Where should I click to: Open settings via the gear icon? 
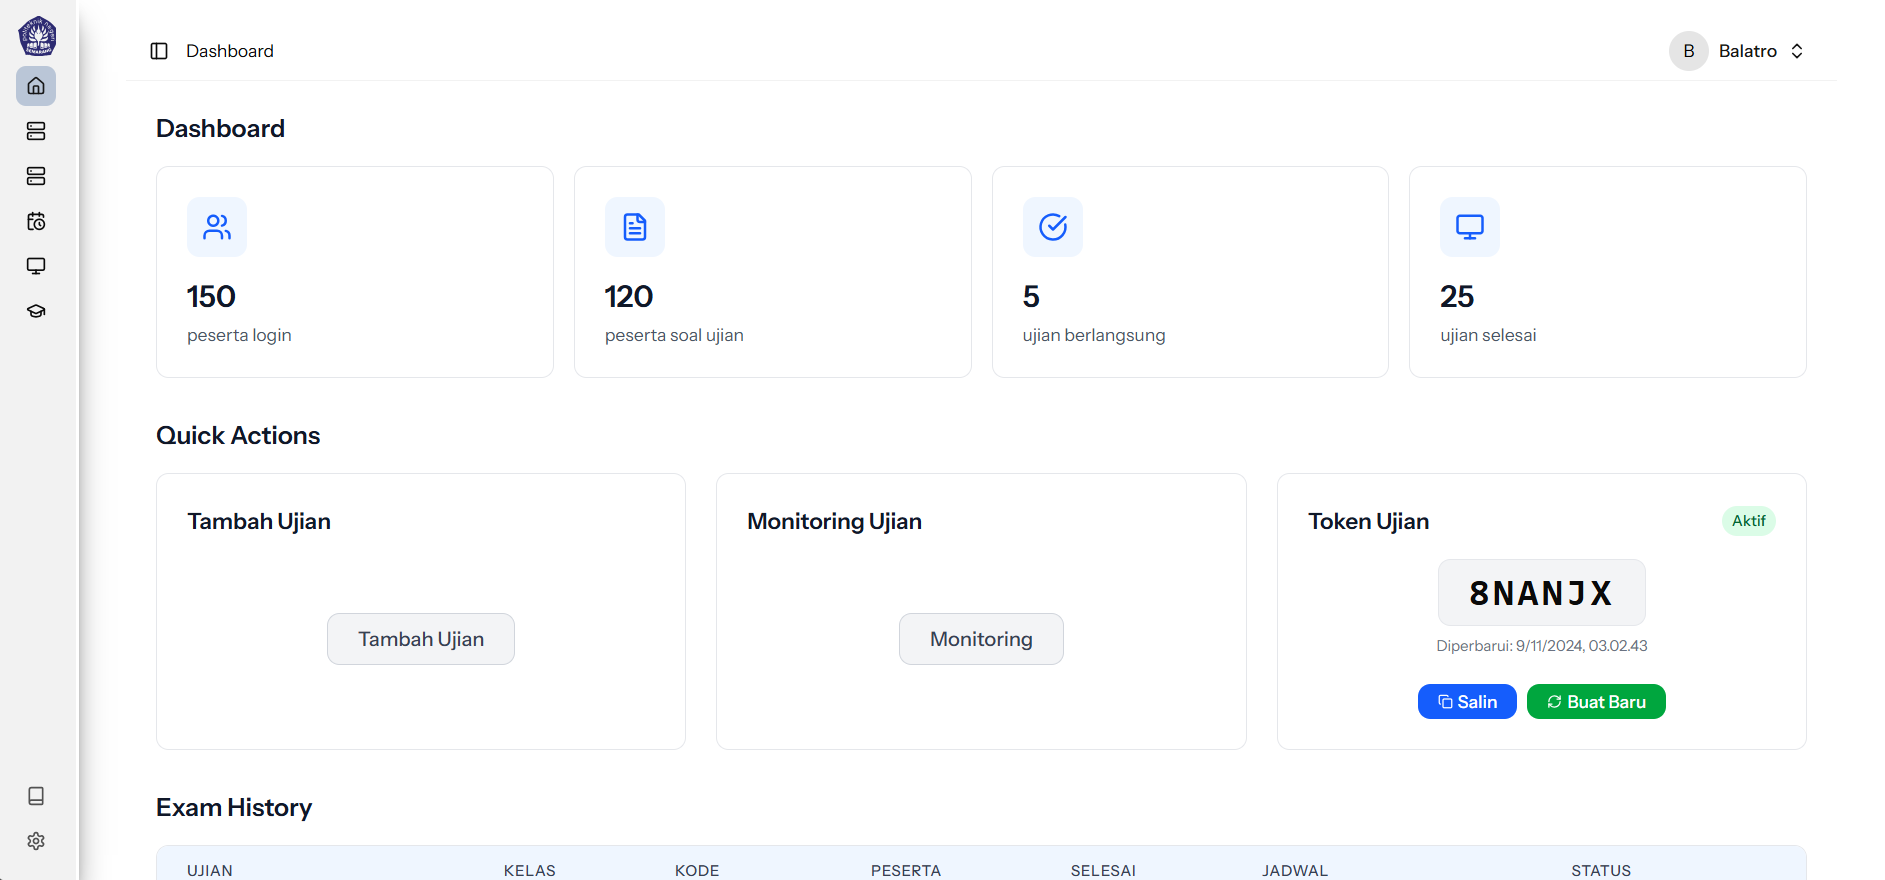click(36, 841)
